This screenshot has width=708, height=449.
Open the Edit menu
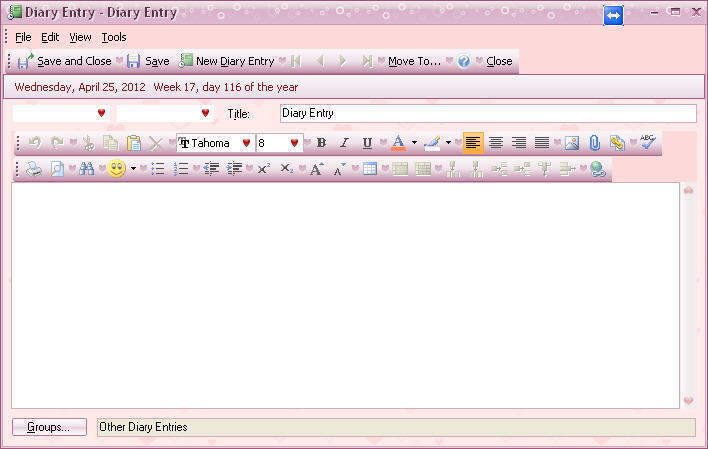click(x=50, y=37)
